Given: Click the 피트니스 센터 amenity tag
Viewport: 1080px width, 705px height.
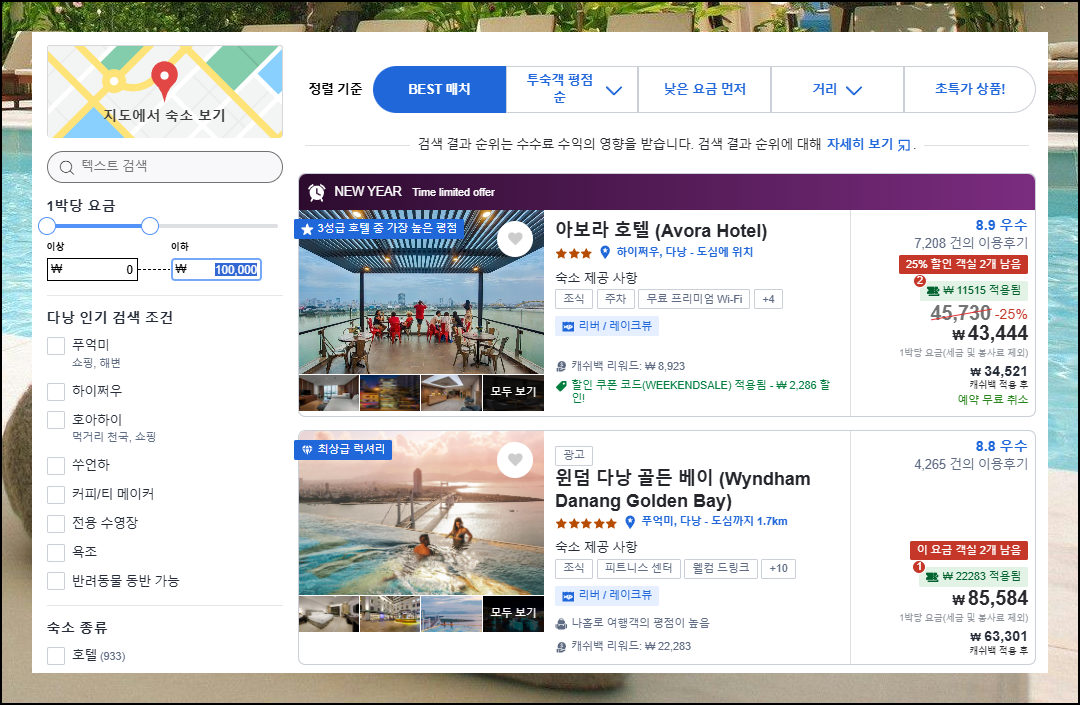Looking at the screenshot, I should (638, 568).
